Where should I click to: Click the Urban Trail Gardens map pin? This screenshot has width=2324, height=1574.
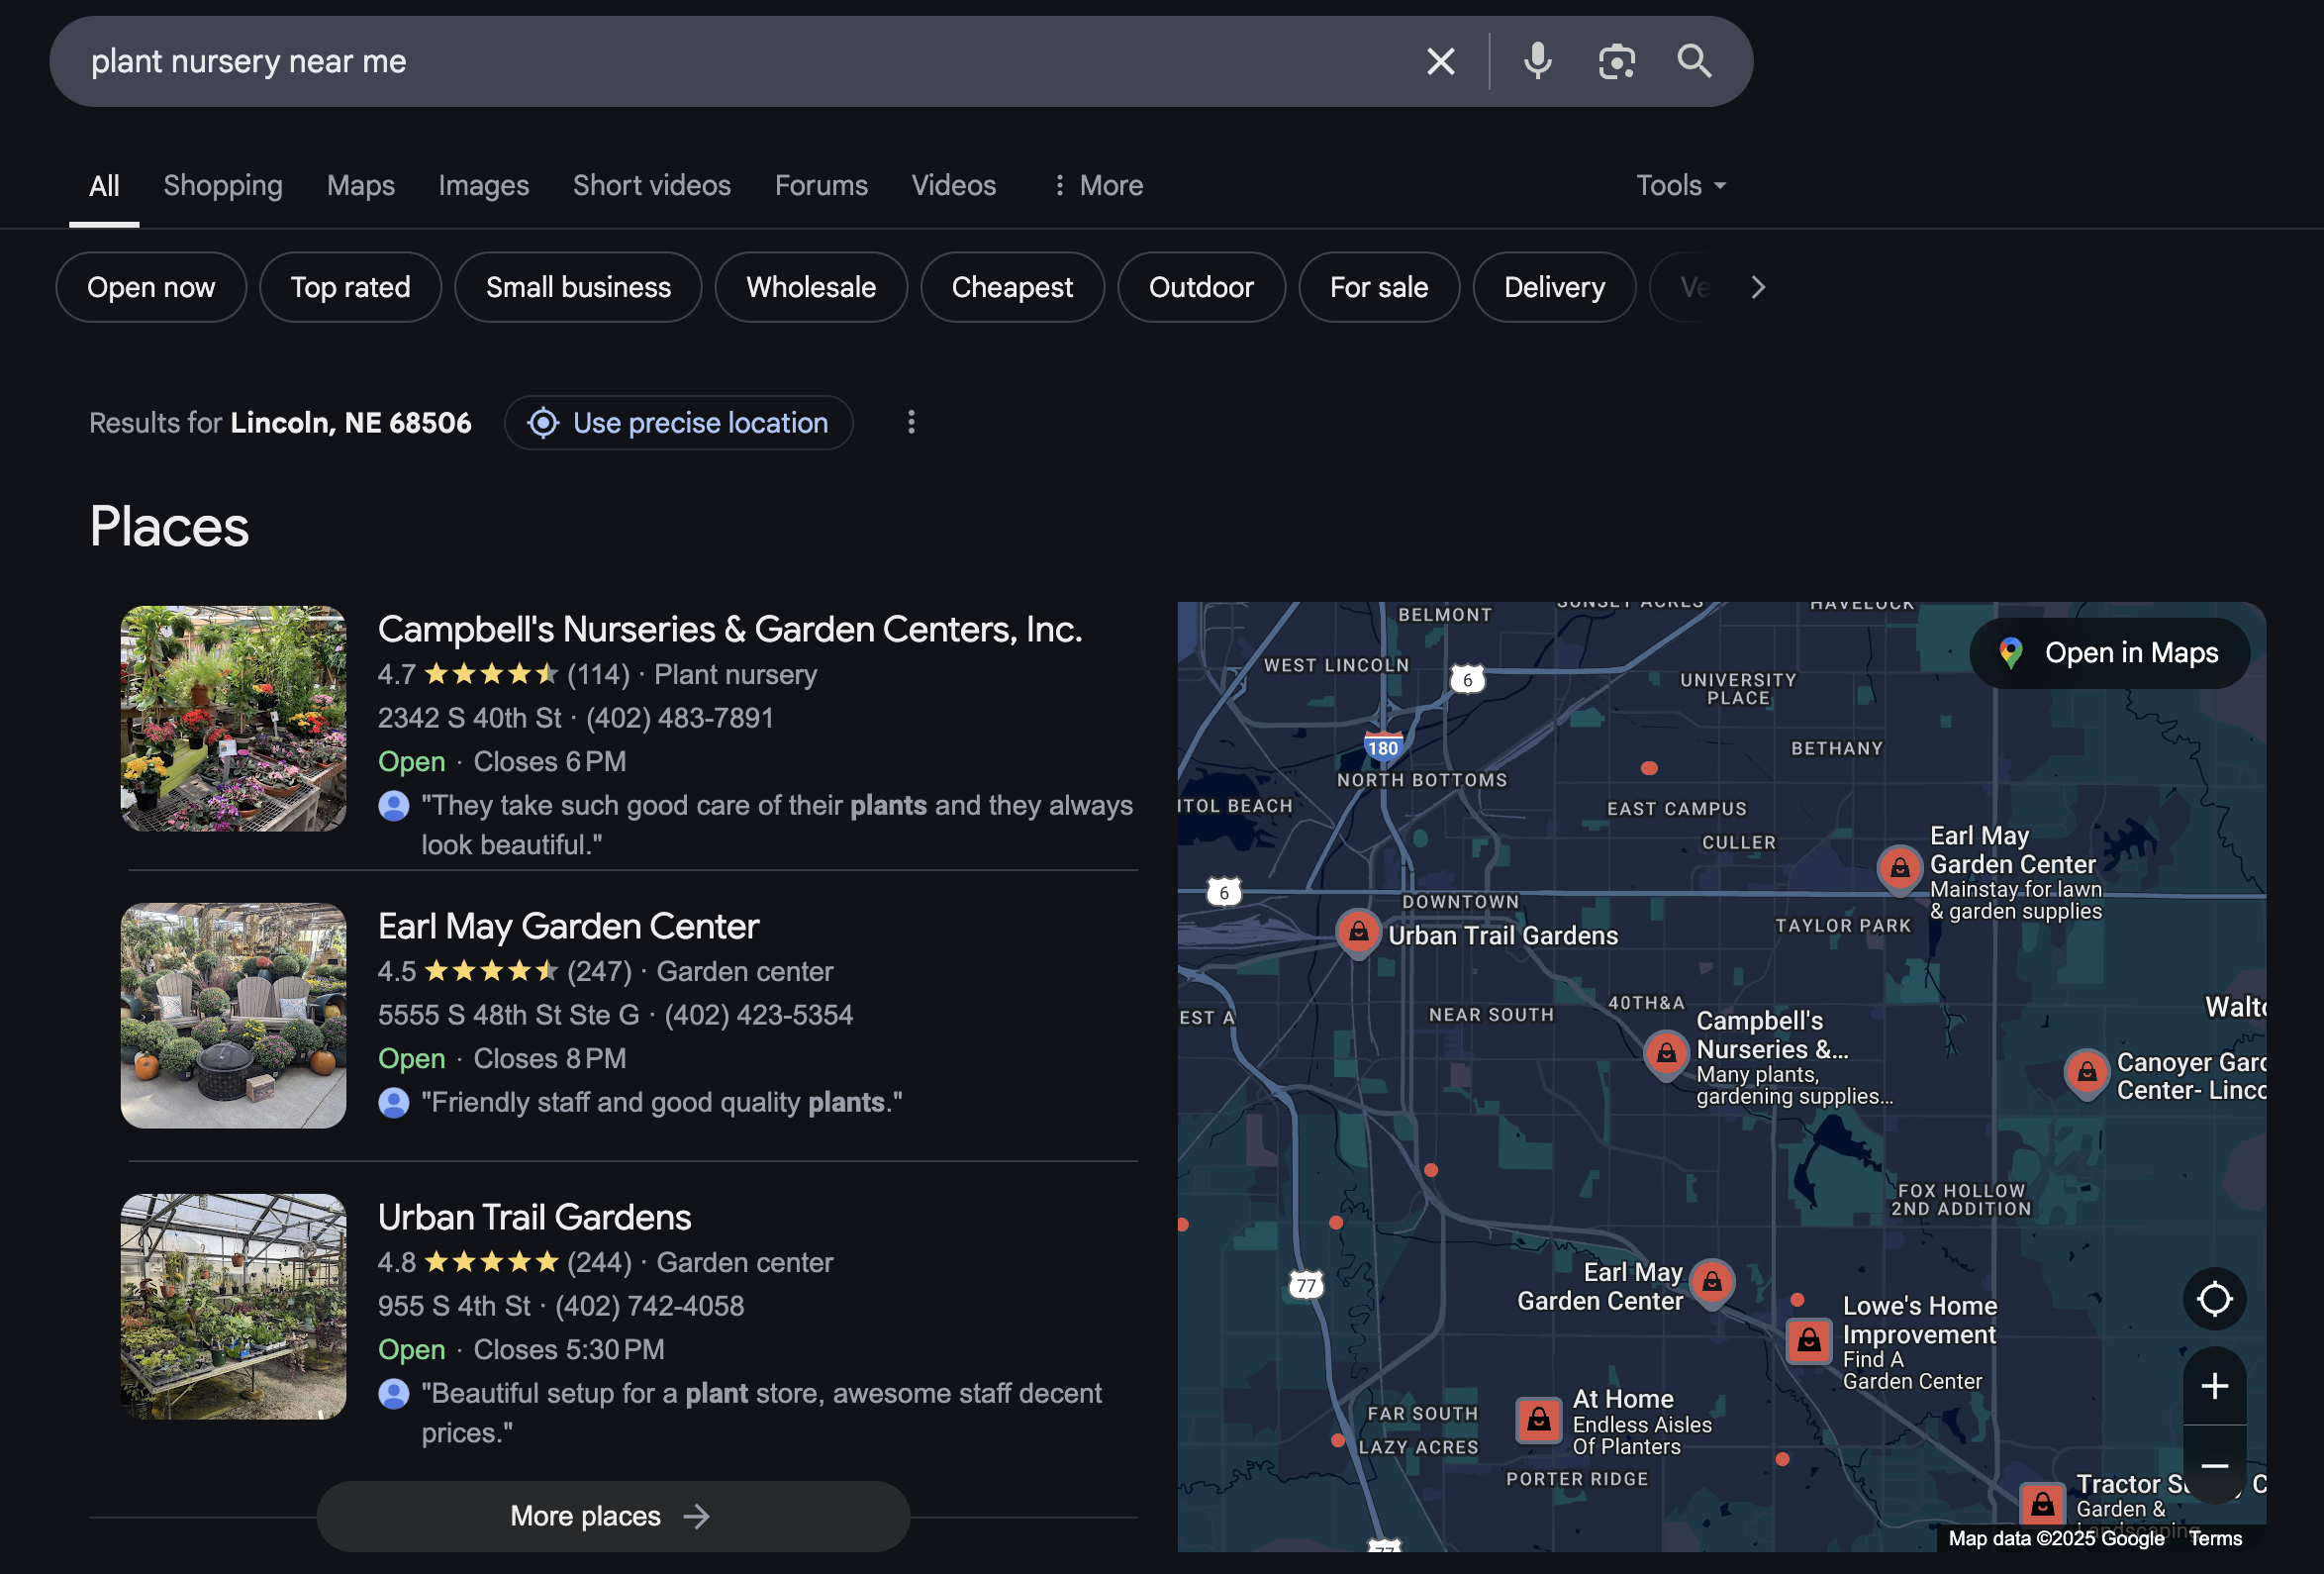1358,932
